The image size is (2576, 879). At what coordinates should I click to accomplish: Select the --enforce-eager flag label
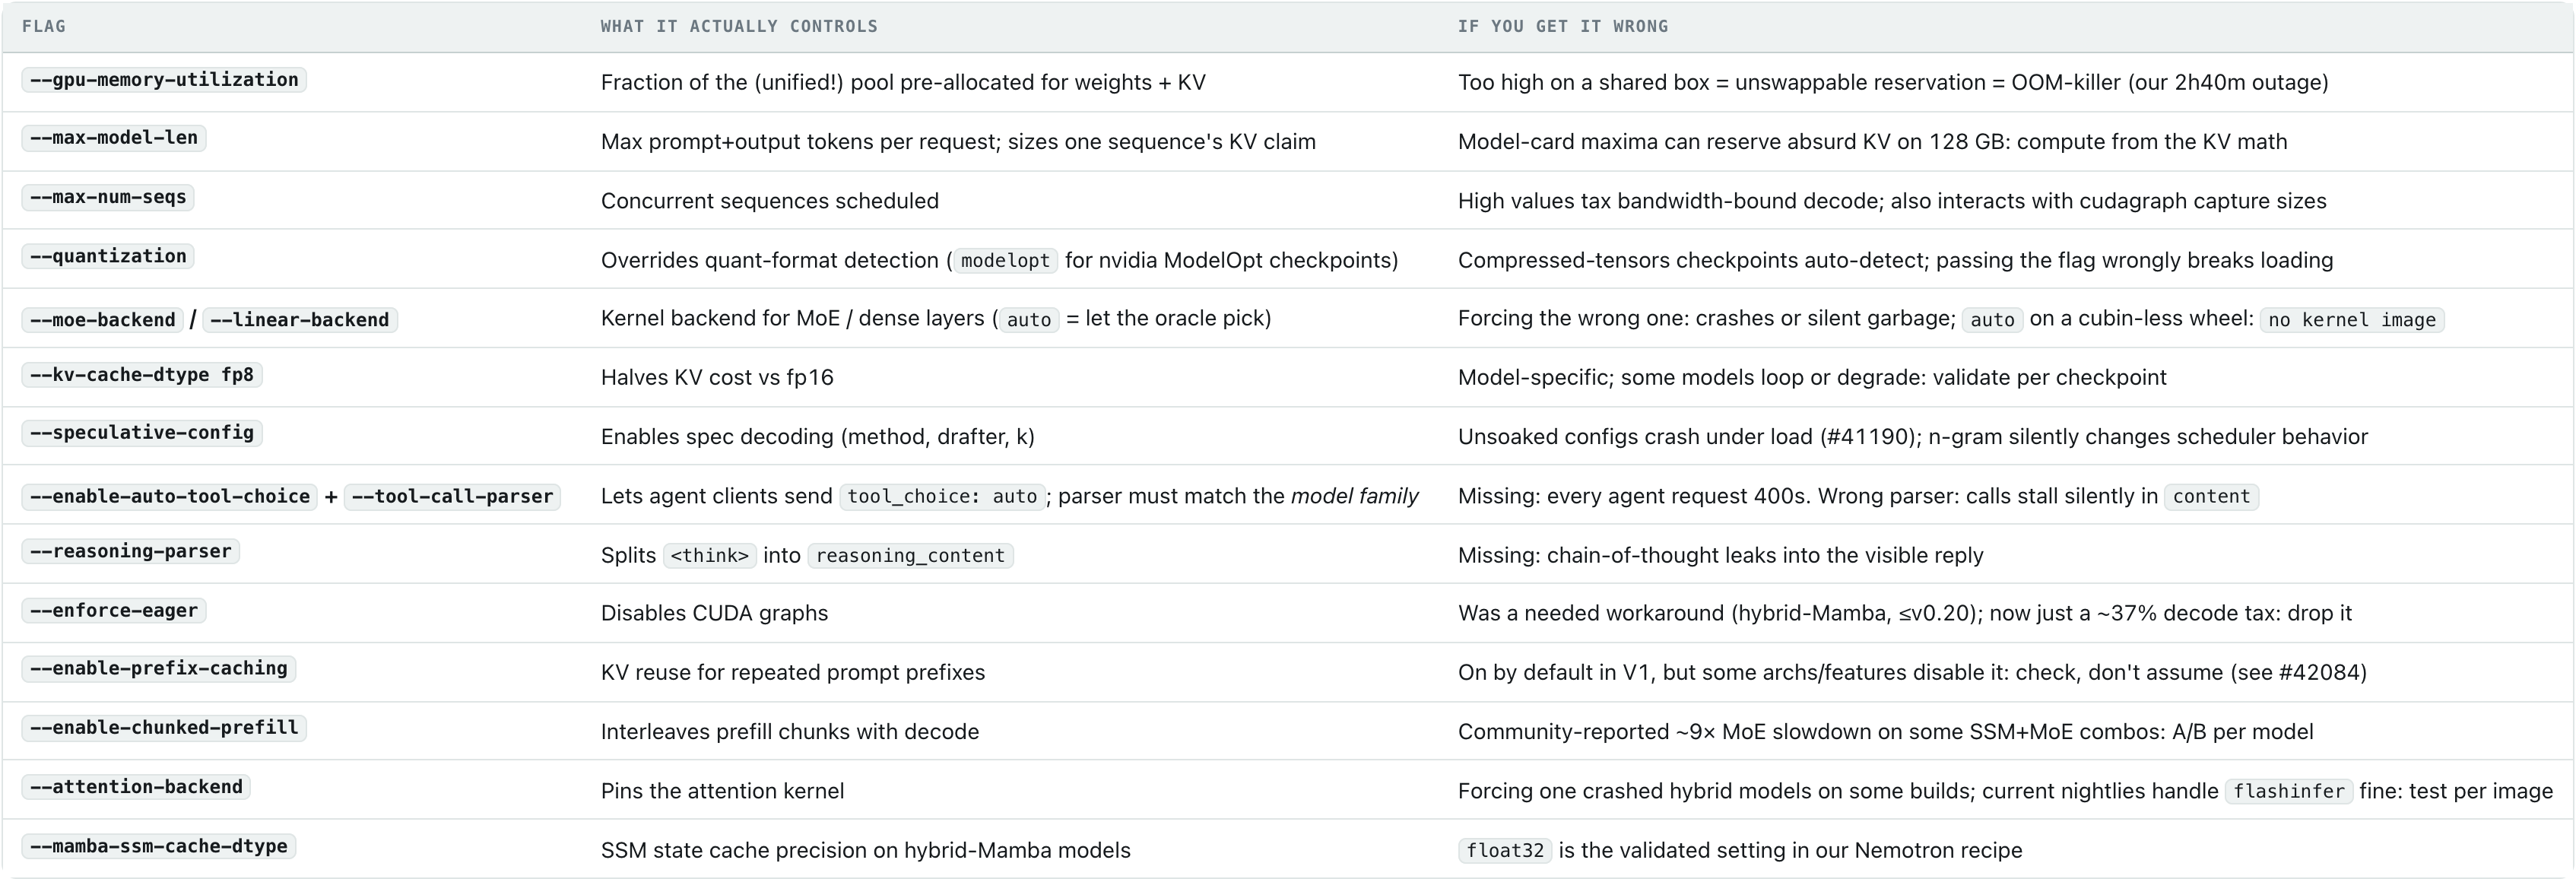point(114,611)
